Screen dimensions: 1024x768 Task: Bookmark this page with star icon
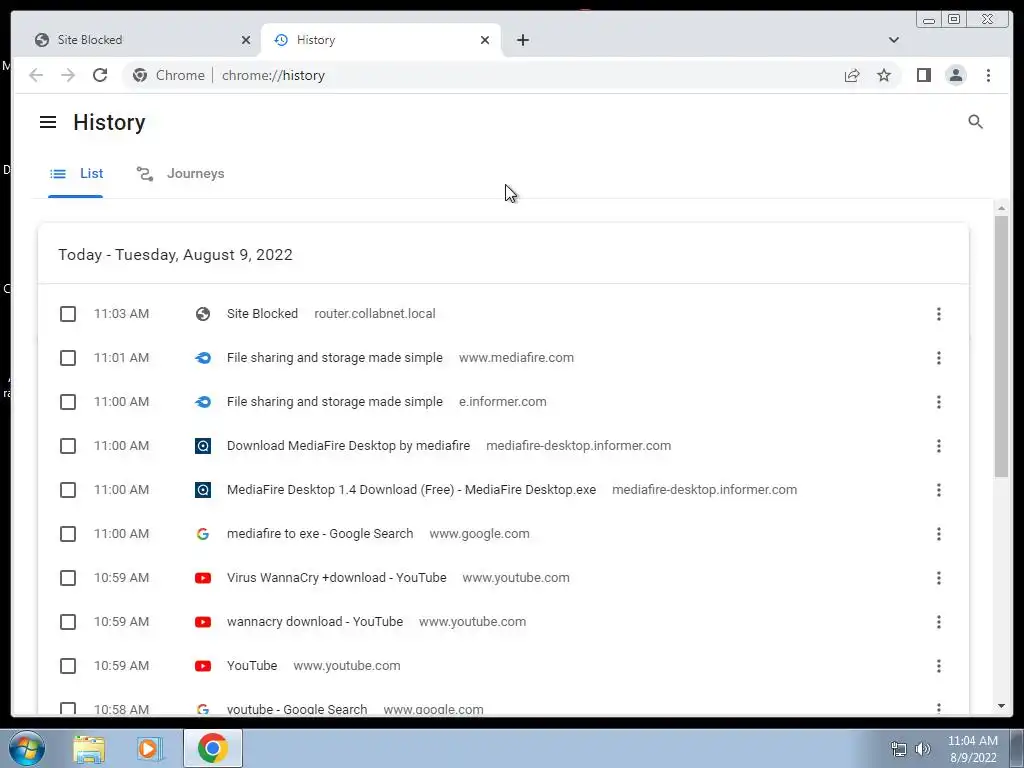[x=884, y=75]
